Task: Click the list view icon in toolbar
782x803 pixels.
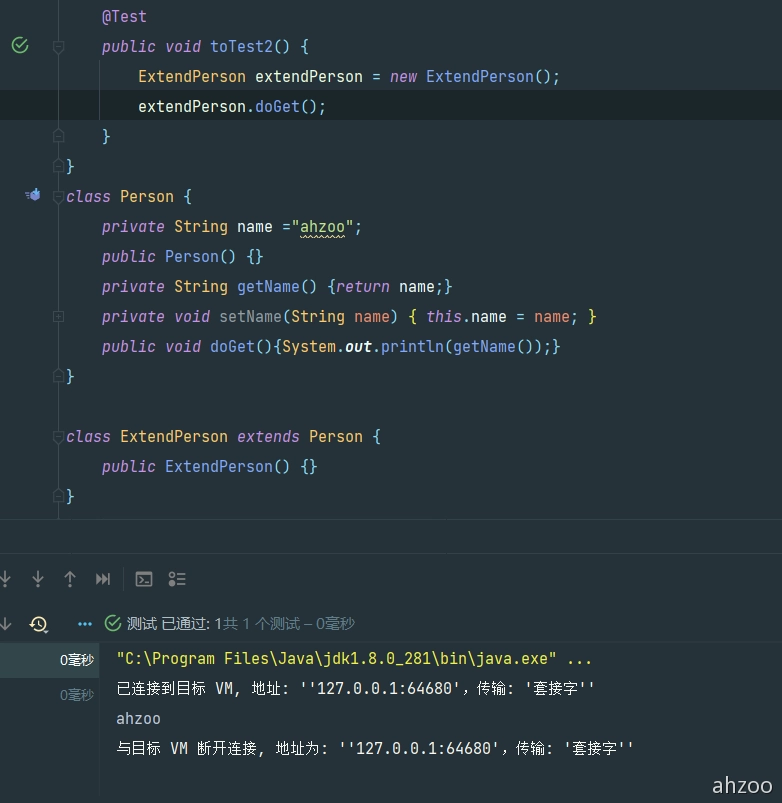Action: (177, 579)
